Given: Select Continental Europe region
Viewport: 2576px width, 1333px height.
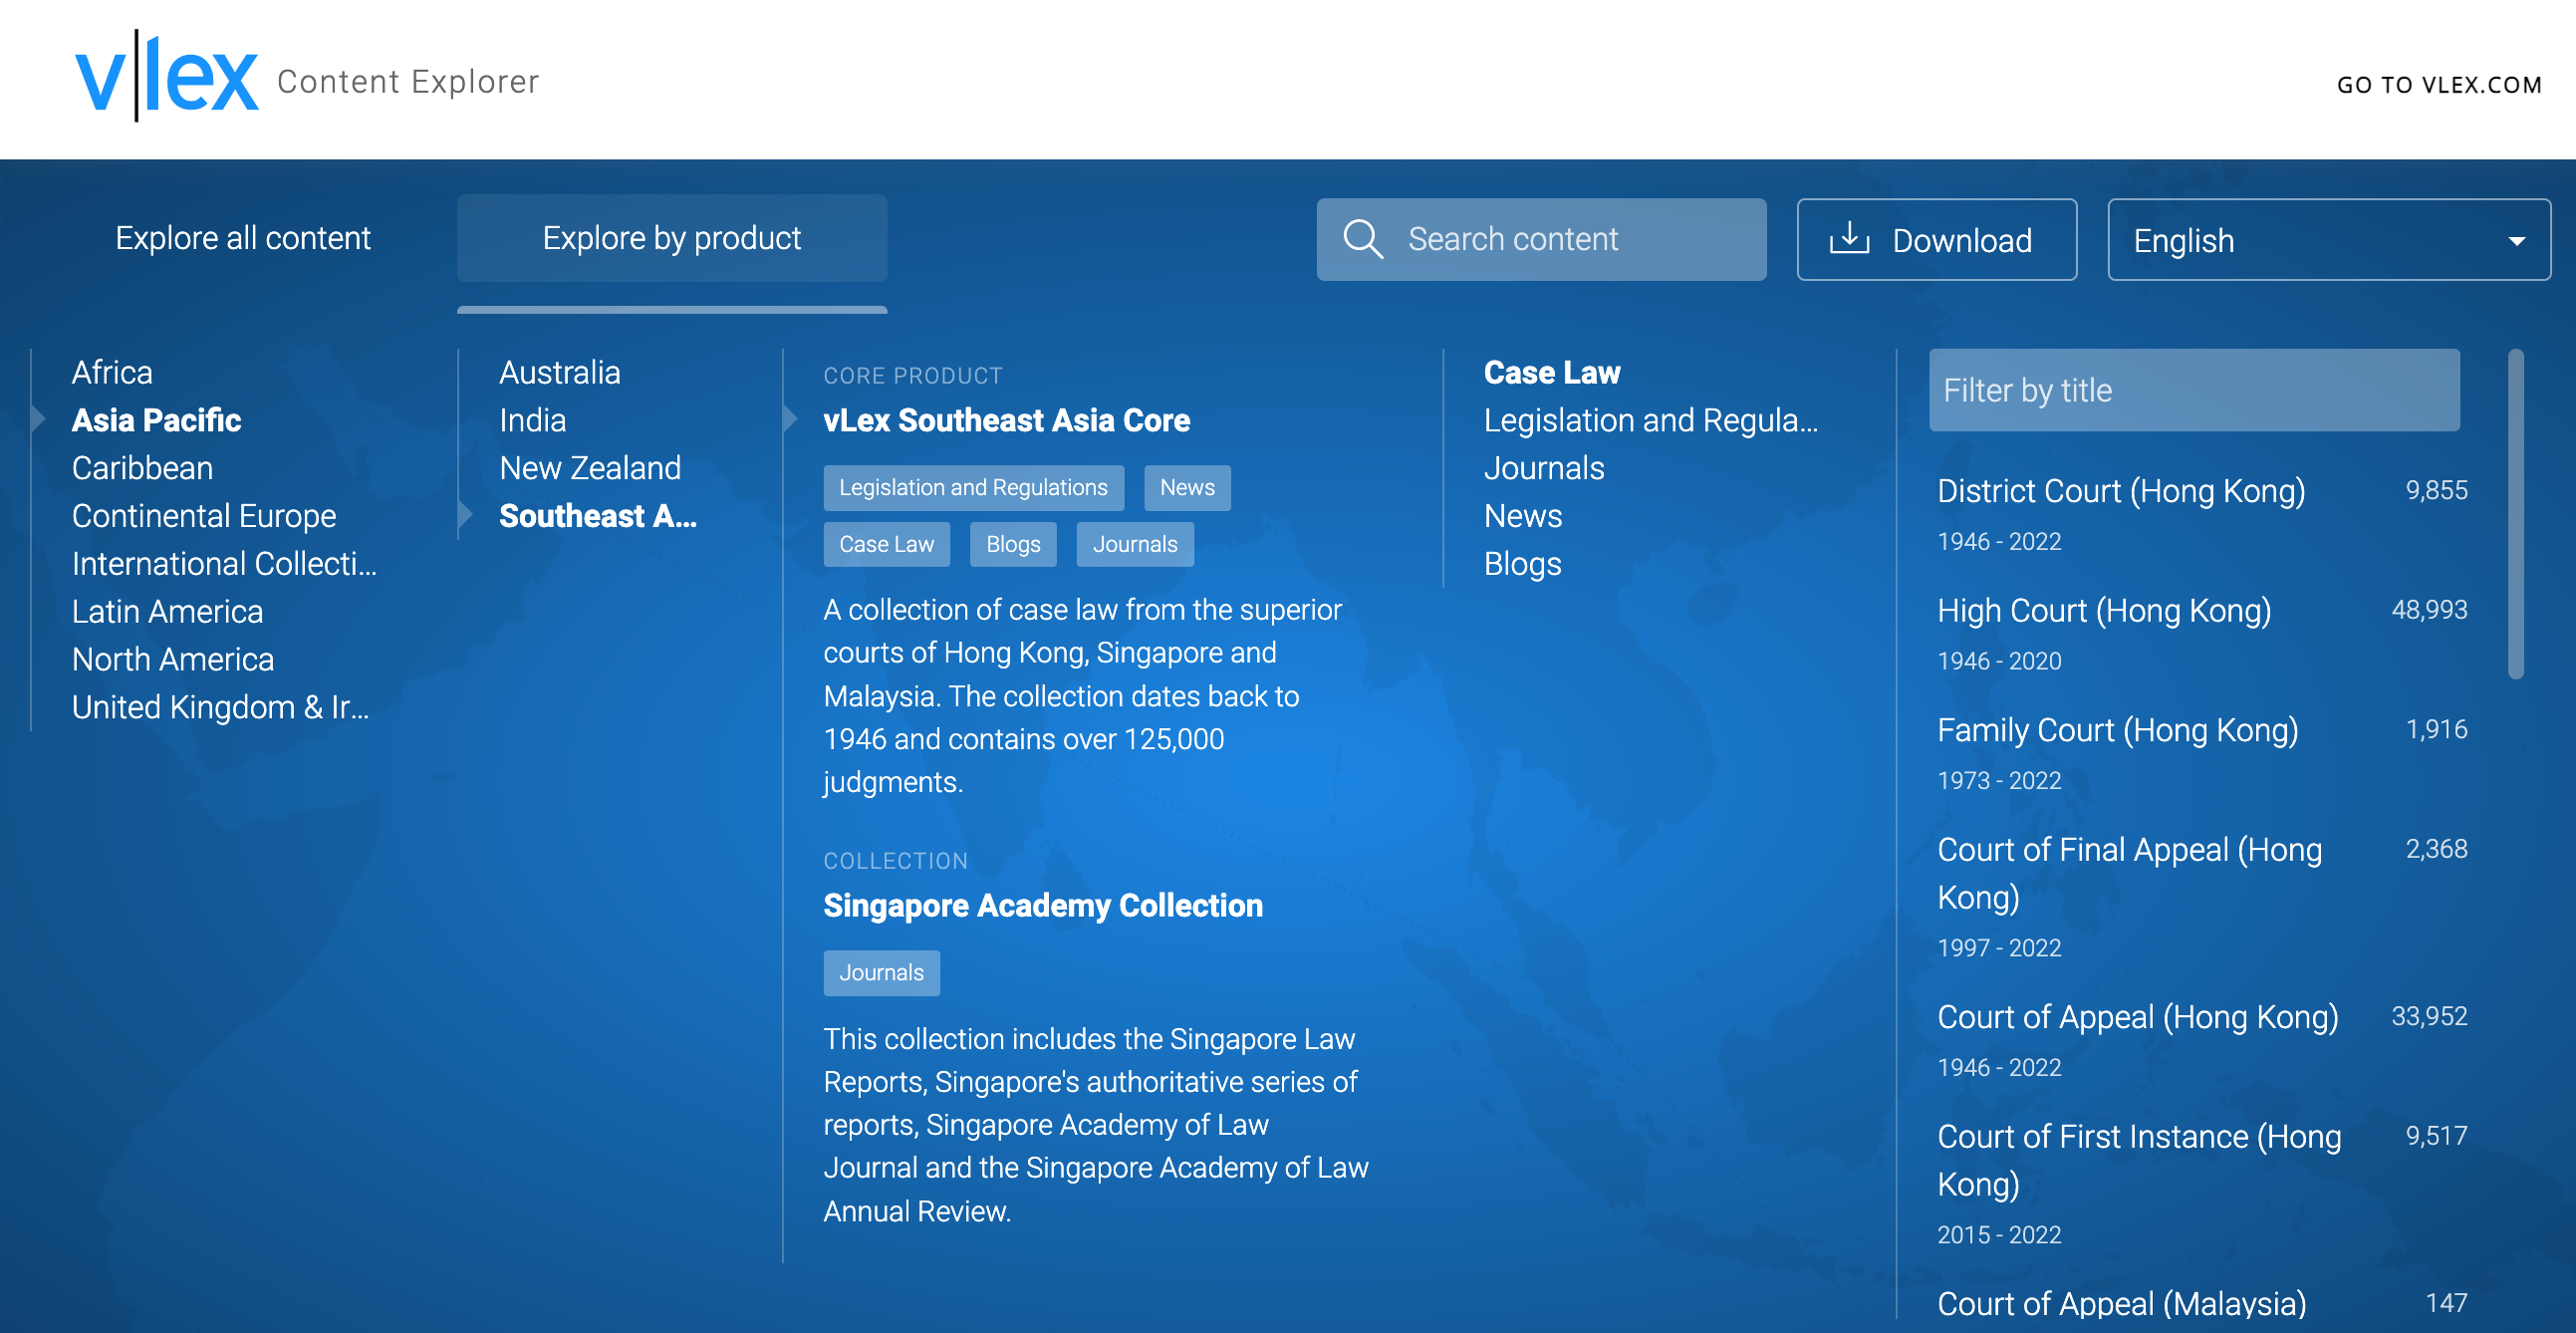Looking at the screenshot, I should pyautogui.click(x=204, y=516).
